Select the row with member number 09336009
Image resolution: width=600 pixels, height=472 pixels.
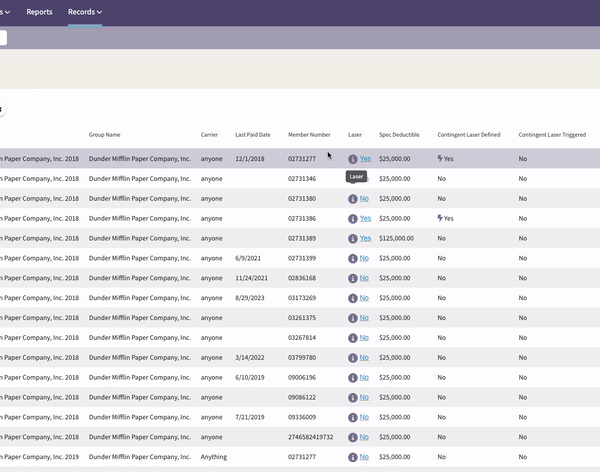tap(300, 417)
